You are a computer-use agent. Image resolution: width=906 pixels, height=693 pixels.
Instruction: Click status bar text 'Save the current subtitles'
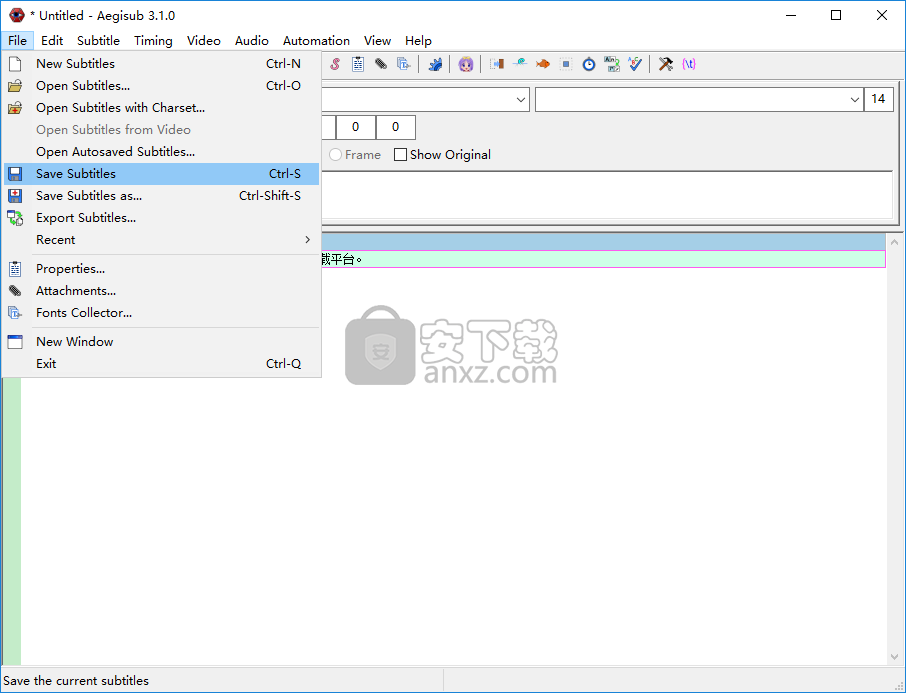tap(76, 681)
